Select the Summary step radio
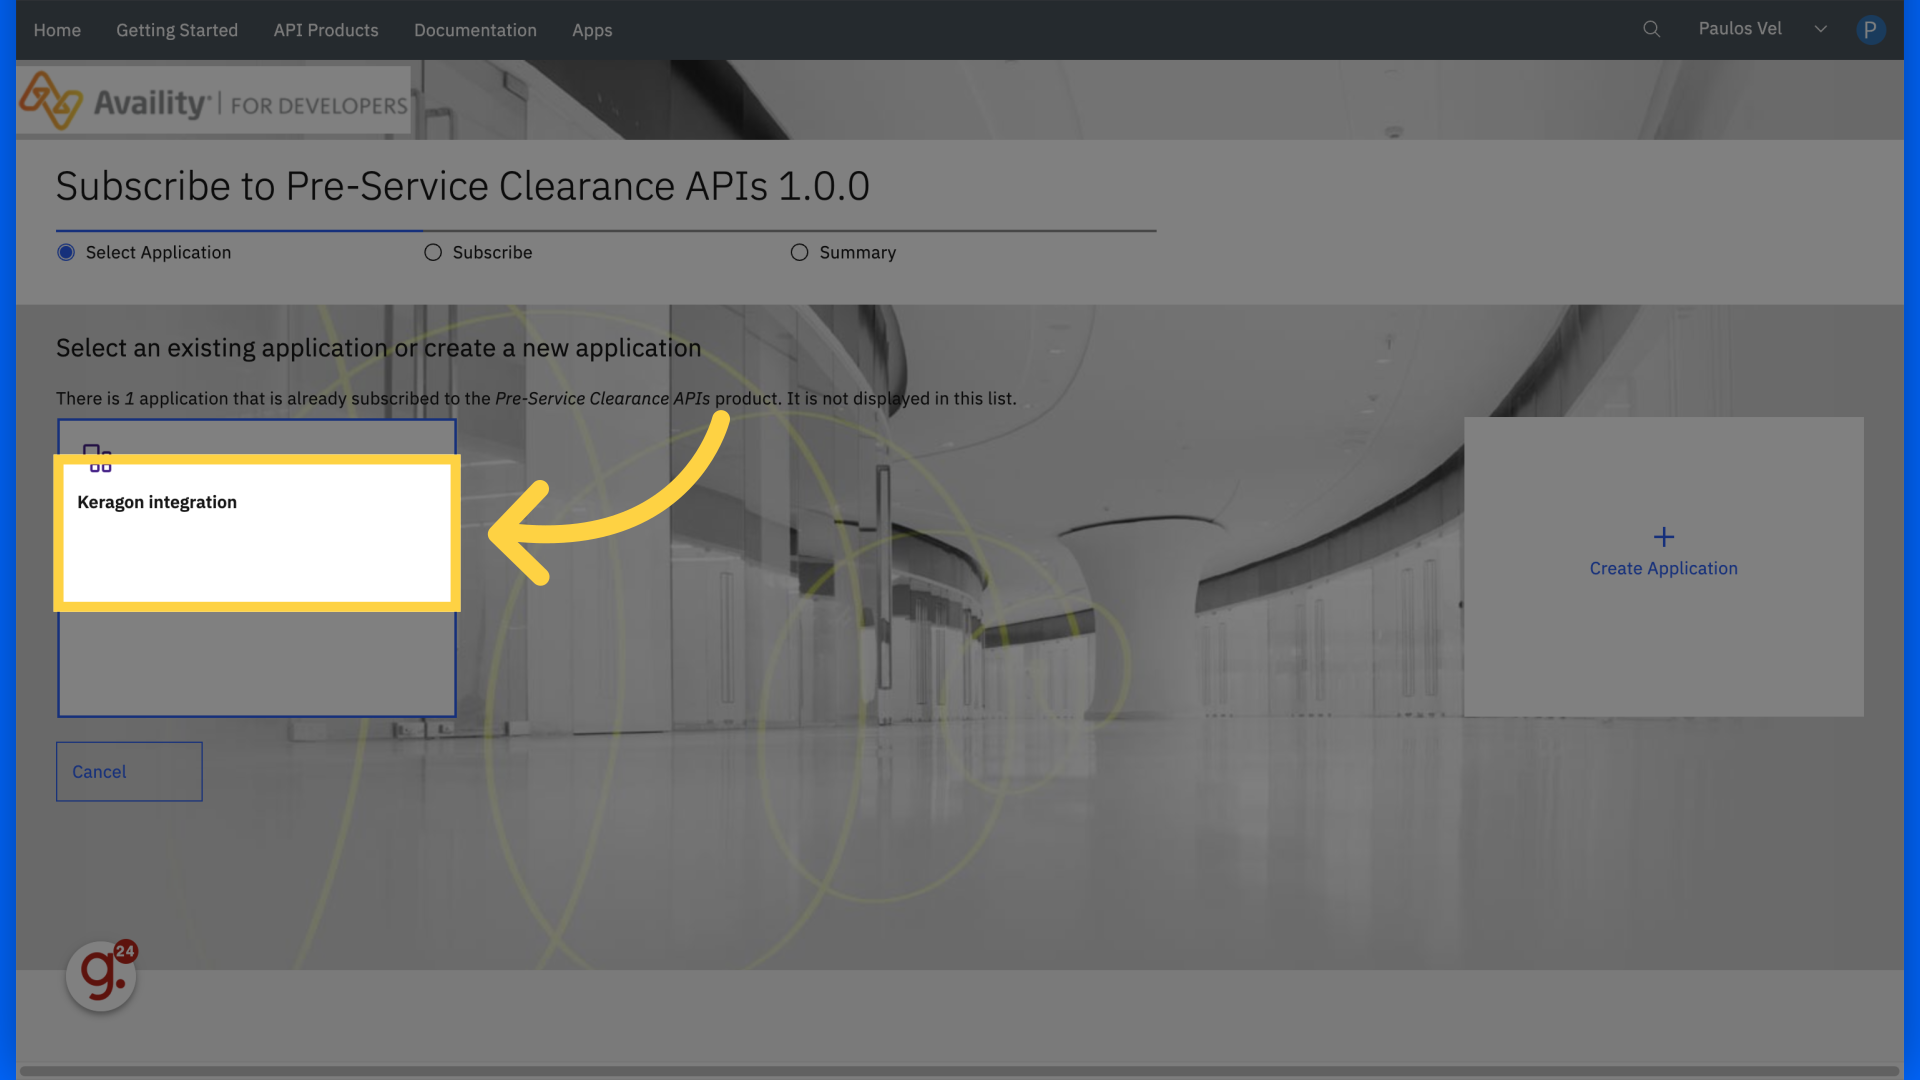The width and height of the screenshot is (1920, 1080). [799, 252]
